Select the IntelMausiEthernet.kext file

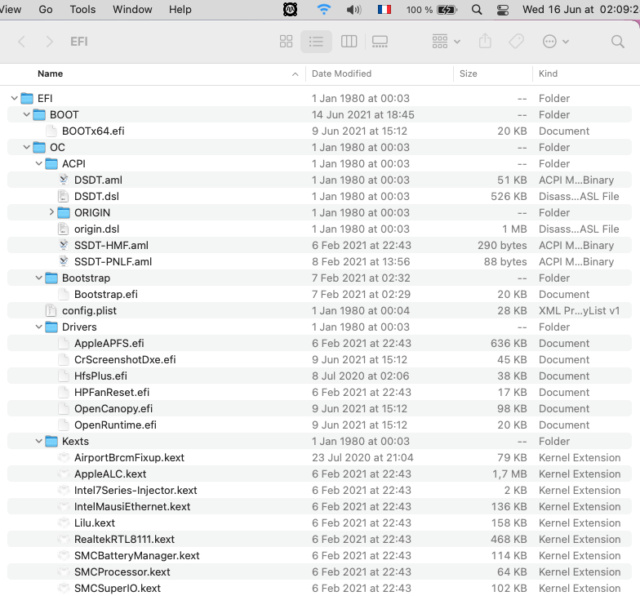coord(132,507)
